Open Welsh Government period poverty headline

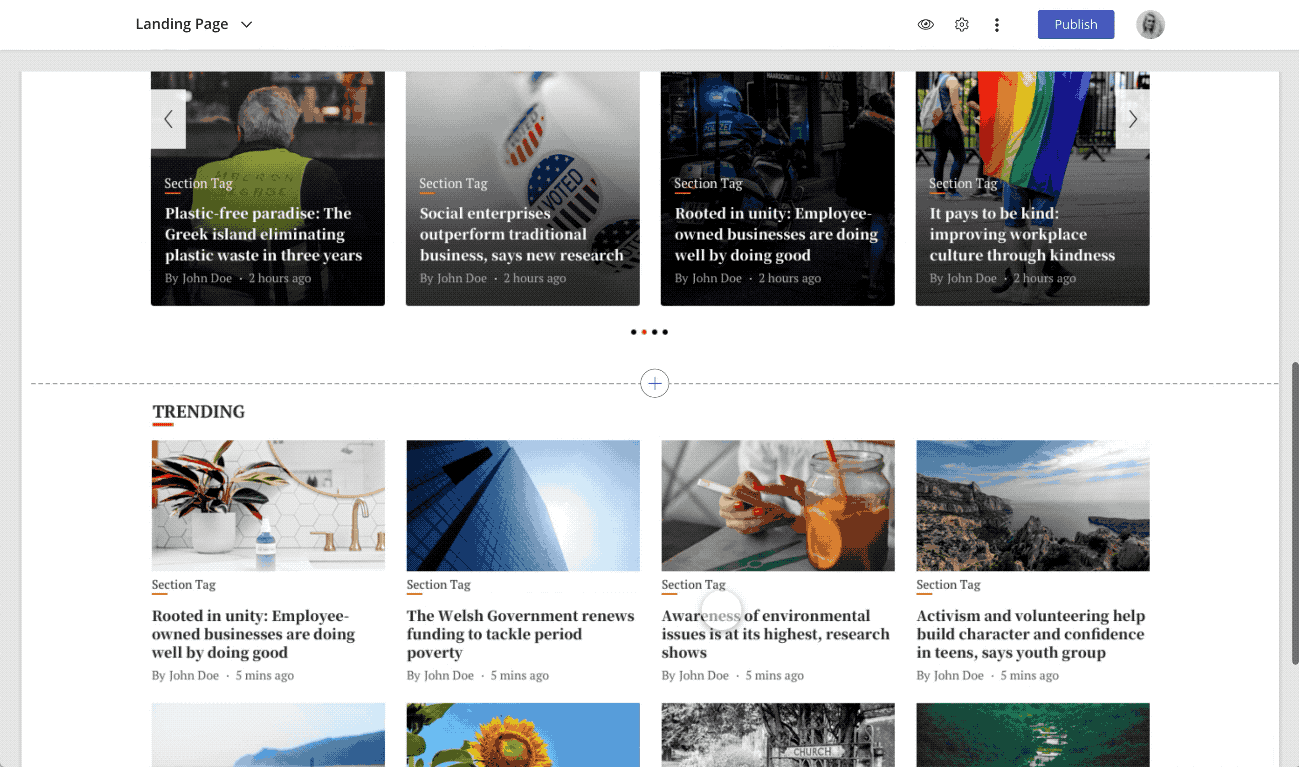click(x=521, y=634)
